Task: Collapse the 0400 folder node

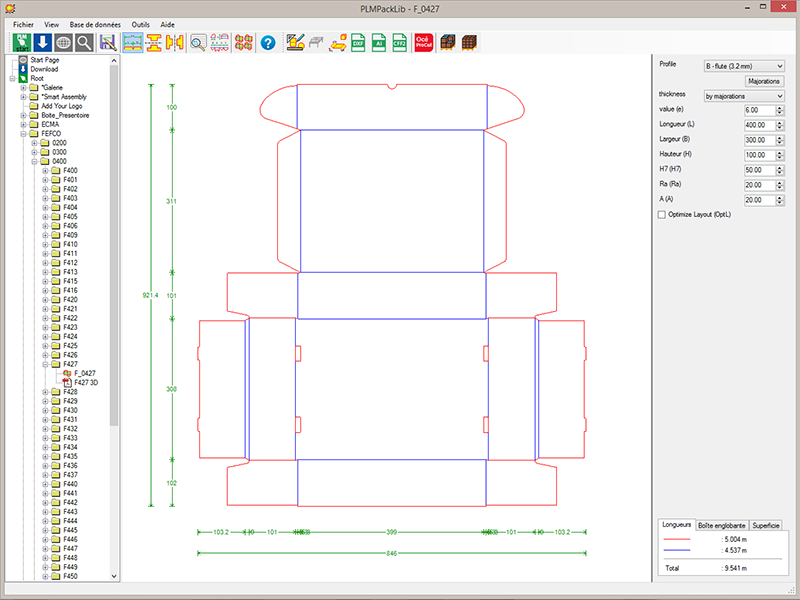Action: point(33,161)
